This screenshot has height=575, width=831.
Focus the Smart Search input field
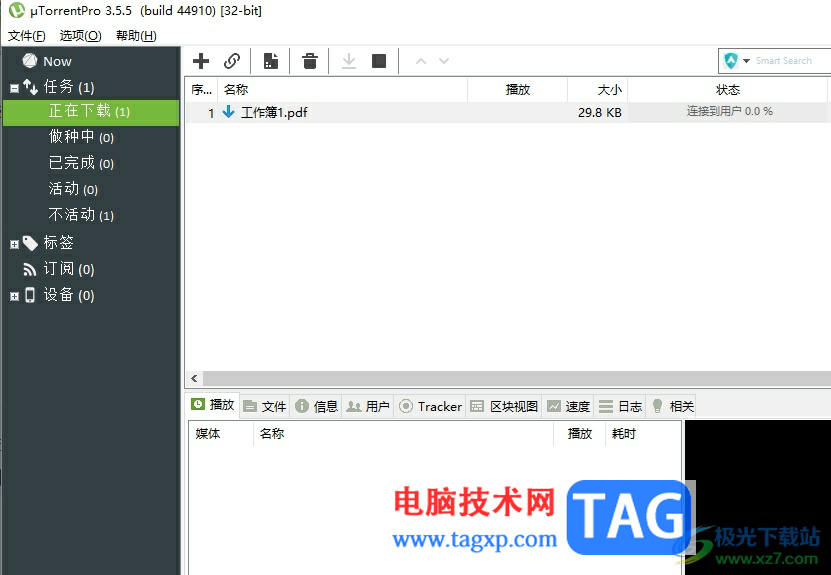tap(792, 61)
